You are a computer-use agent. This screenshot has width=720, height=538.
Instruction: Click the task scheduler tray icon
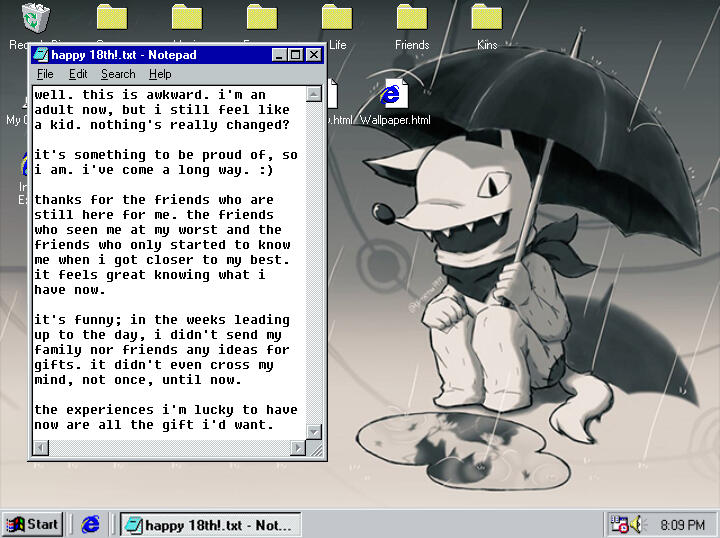pyautogui.click(x=619, y=524)
